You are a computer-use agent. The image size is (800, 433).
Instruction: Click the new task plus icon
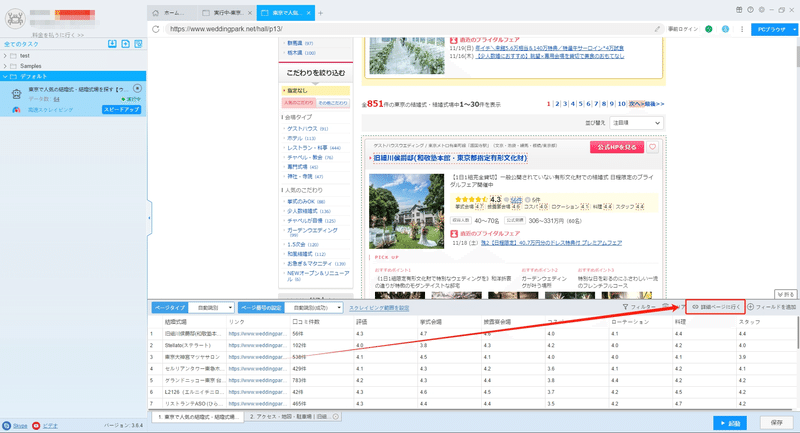tap(125, 44)
